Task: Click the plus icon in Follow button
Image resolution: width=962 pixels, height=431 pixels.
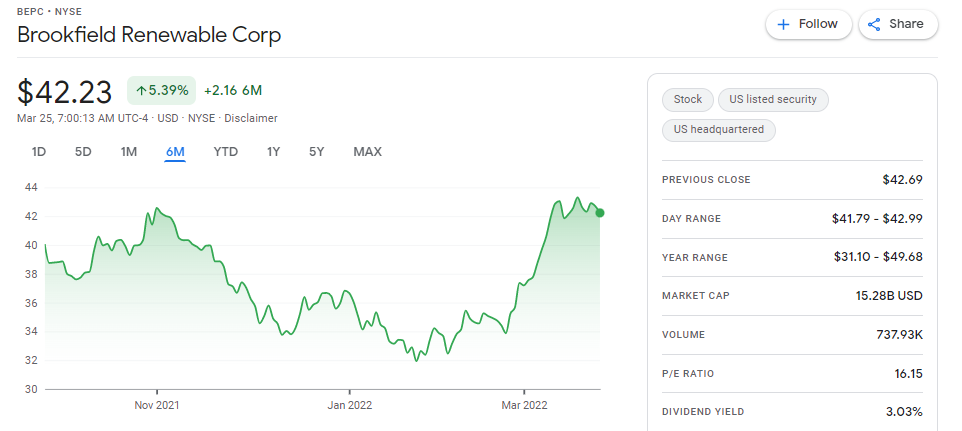Action: click(783, 25)
